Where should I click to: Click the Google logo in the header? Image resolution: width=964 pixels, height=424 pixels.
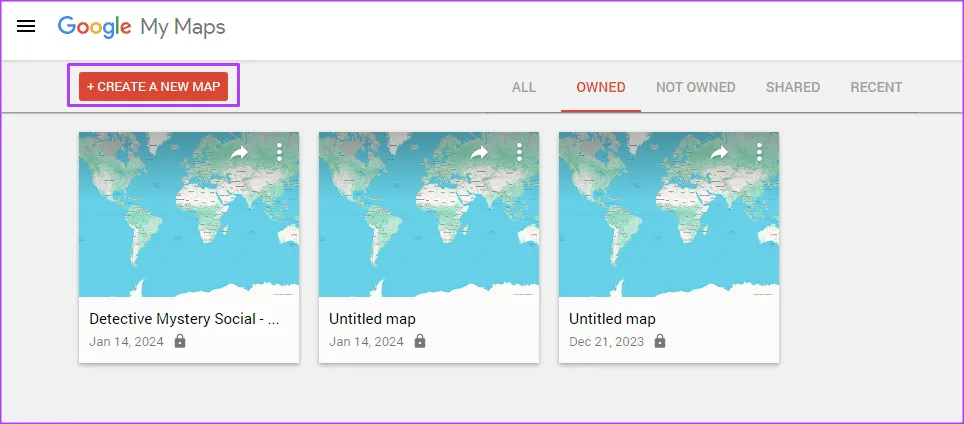pos(95,27)
